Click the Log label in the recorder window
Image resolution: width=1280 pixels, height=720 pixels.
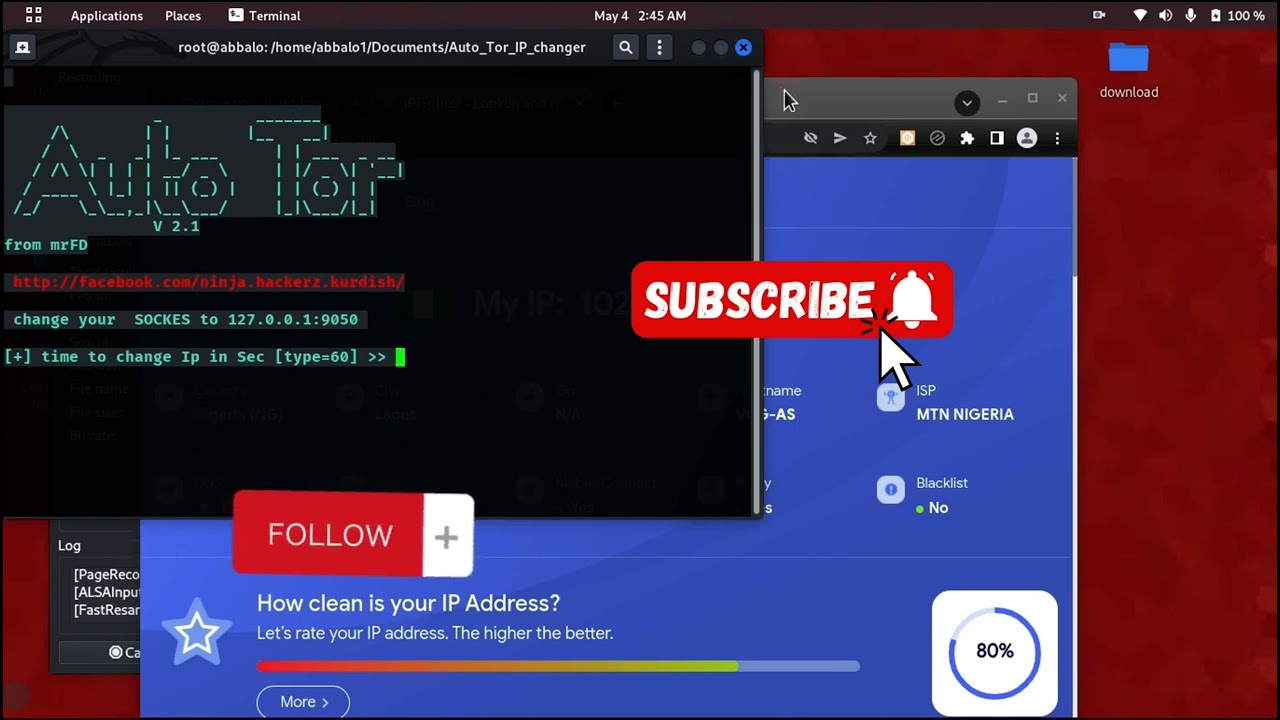pos(69,545)
